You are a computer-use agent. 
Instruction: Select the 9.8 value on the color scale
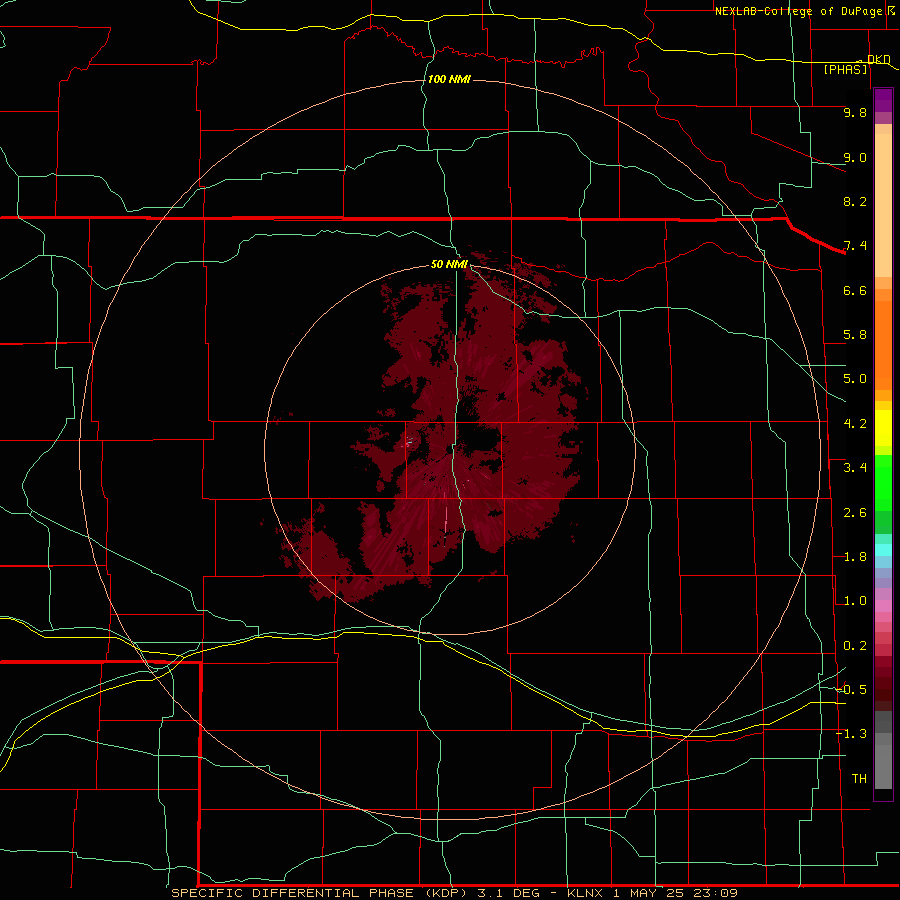(855, 112)
